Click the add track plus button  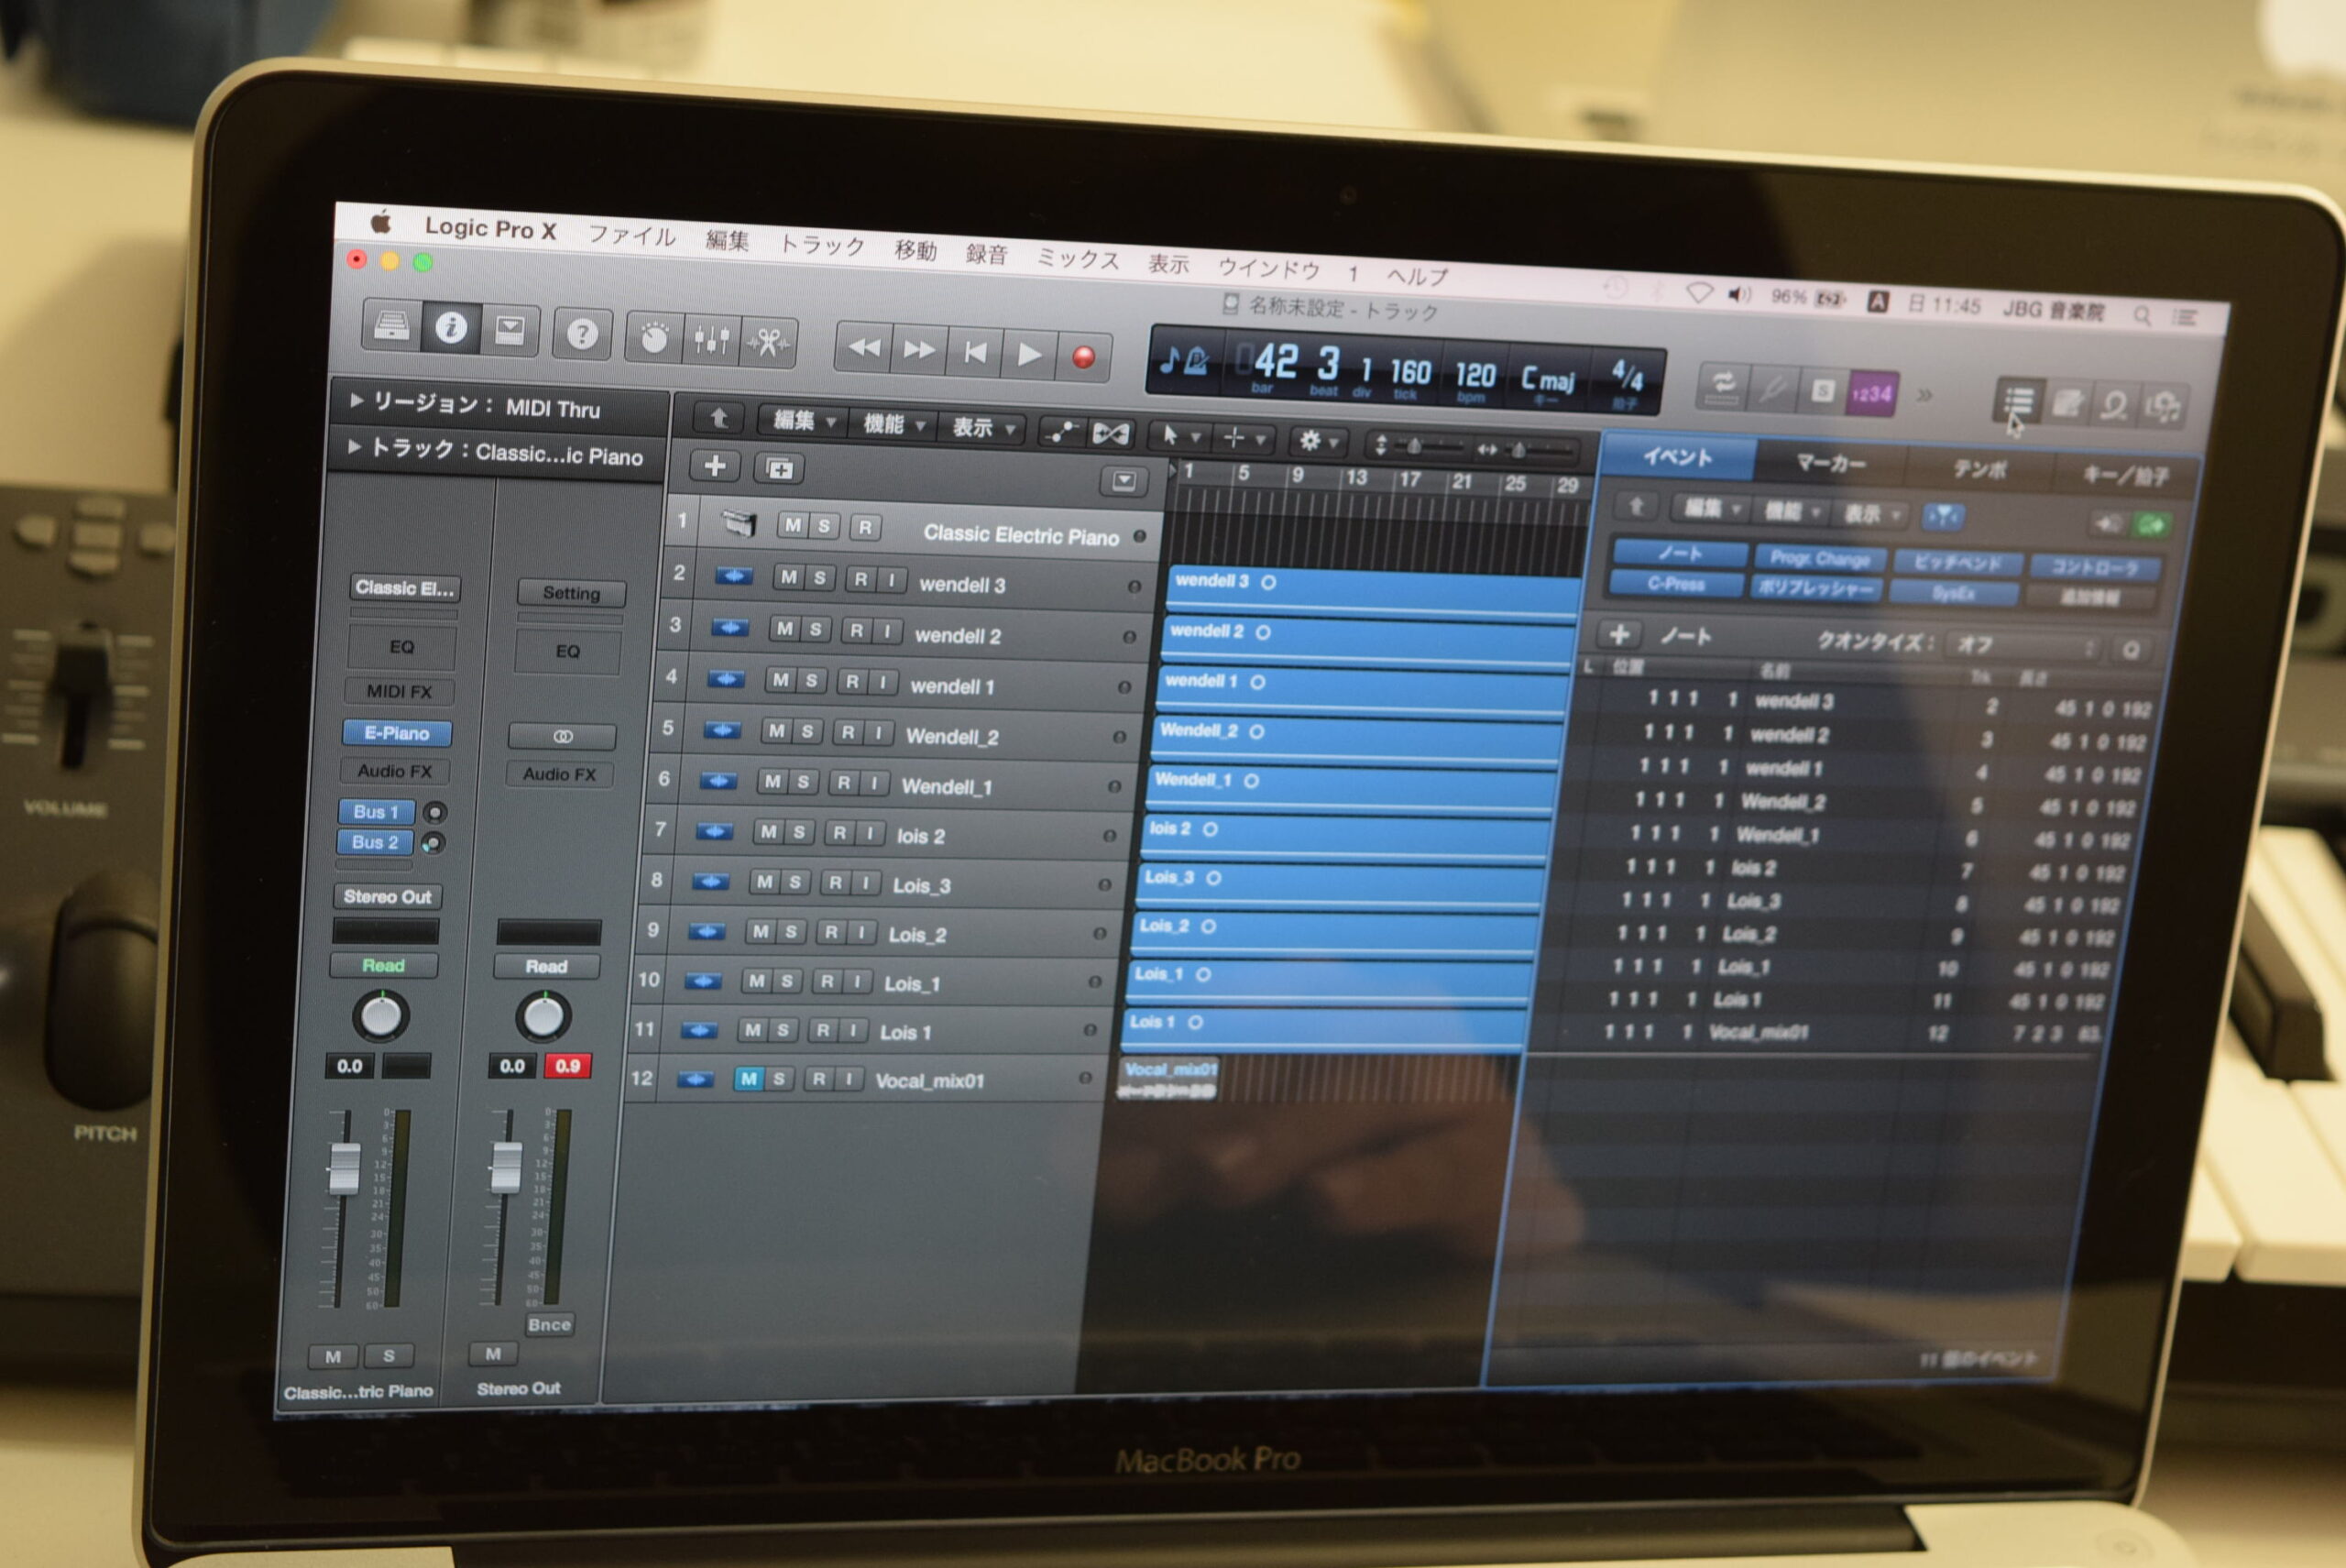(x=714, y=466)
